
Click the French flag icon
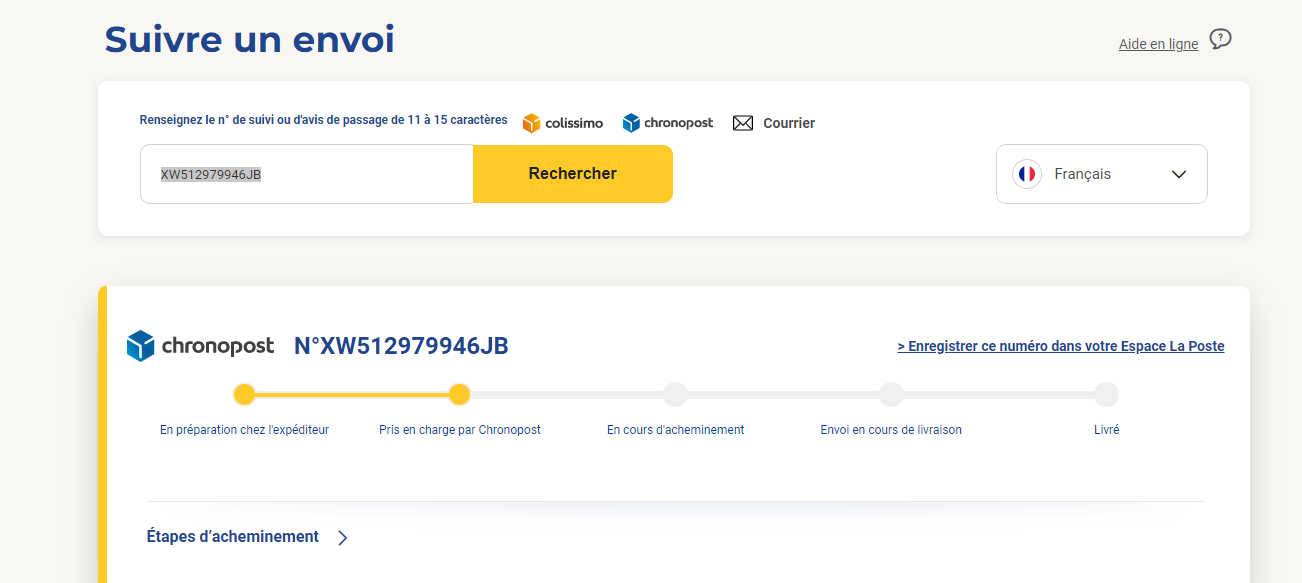tap(1026, 174)
